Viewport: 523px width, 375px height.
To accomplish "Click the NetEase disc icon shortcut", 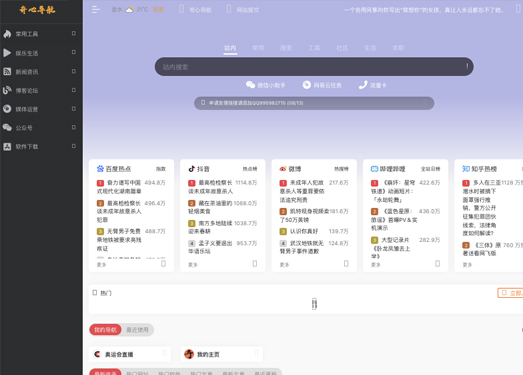I will (307, 85).
